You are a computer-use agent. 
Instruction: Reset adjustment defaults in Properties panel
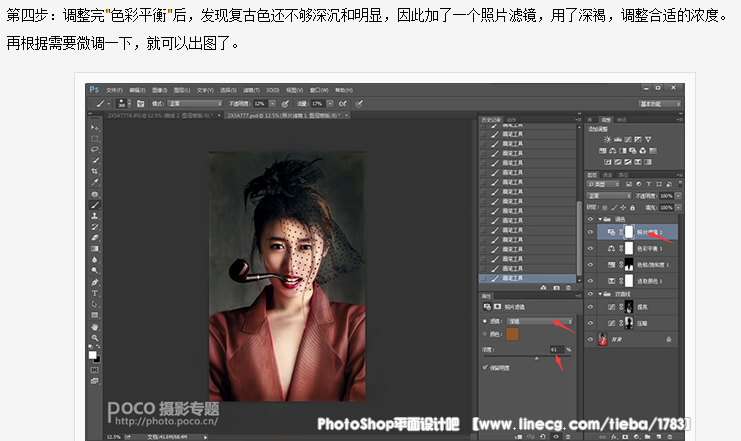[543, 437]
